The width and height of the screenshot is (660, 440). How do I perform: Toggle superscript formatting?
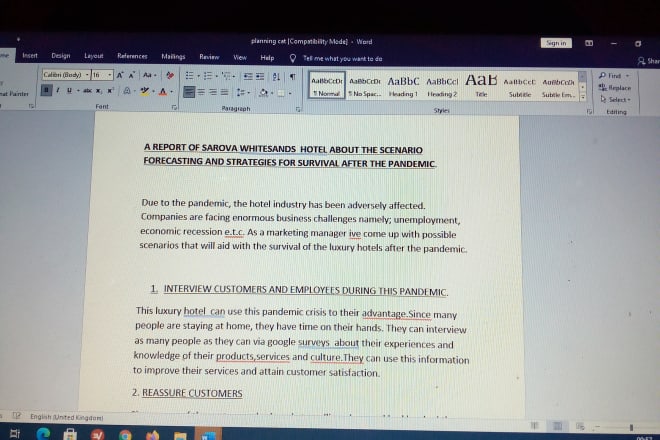110,91
